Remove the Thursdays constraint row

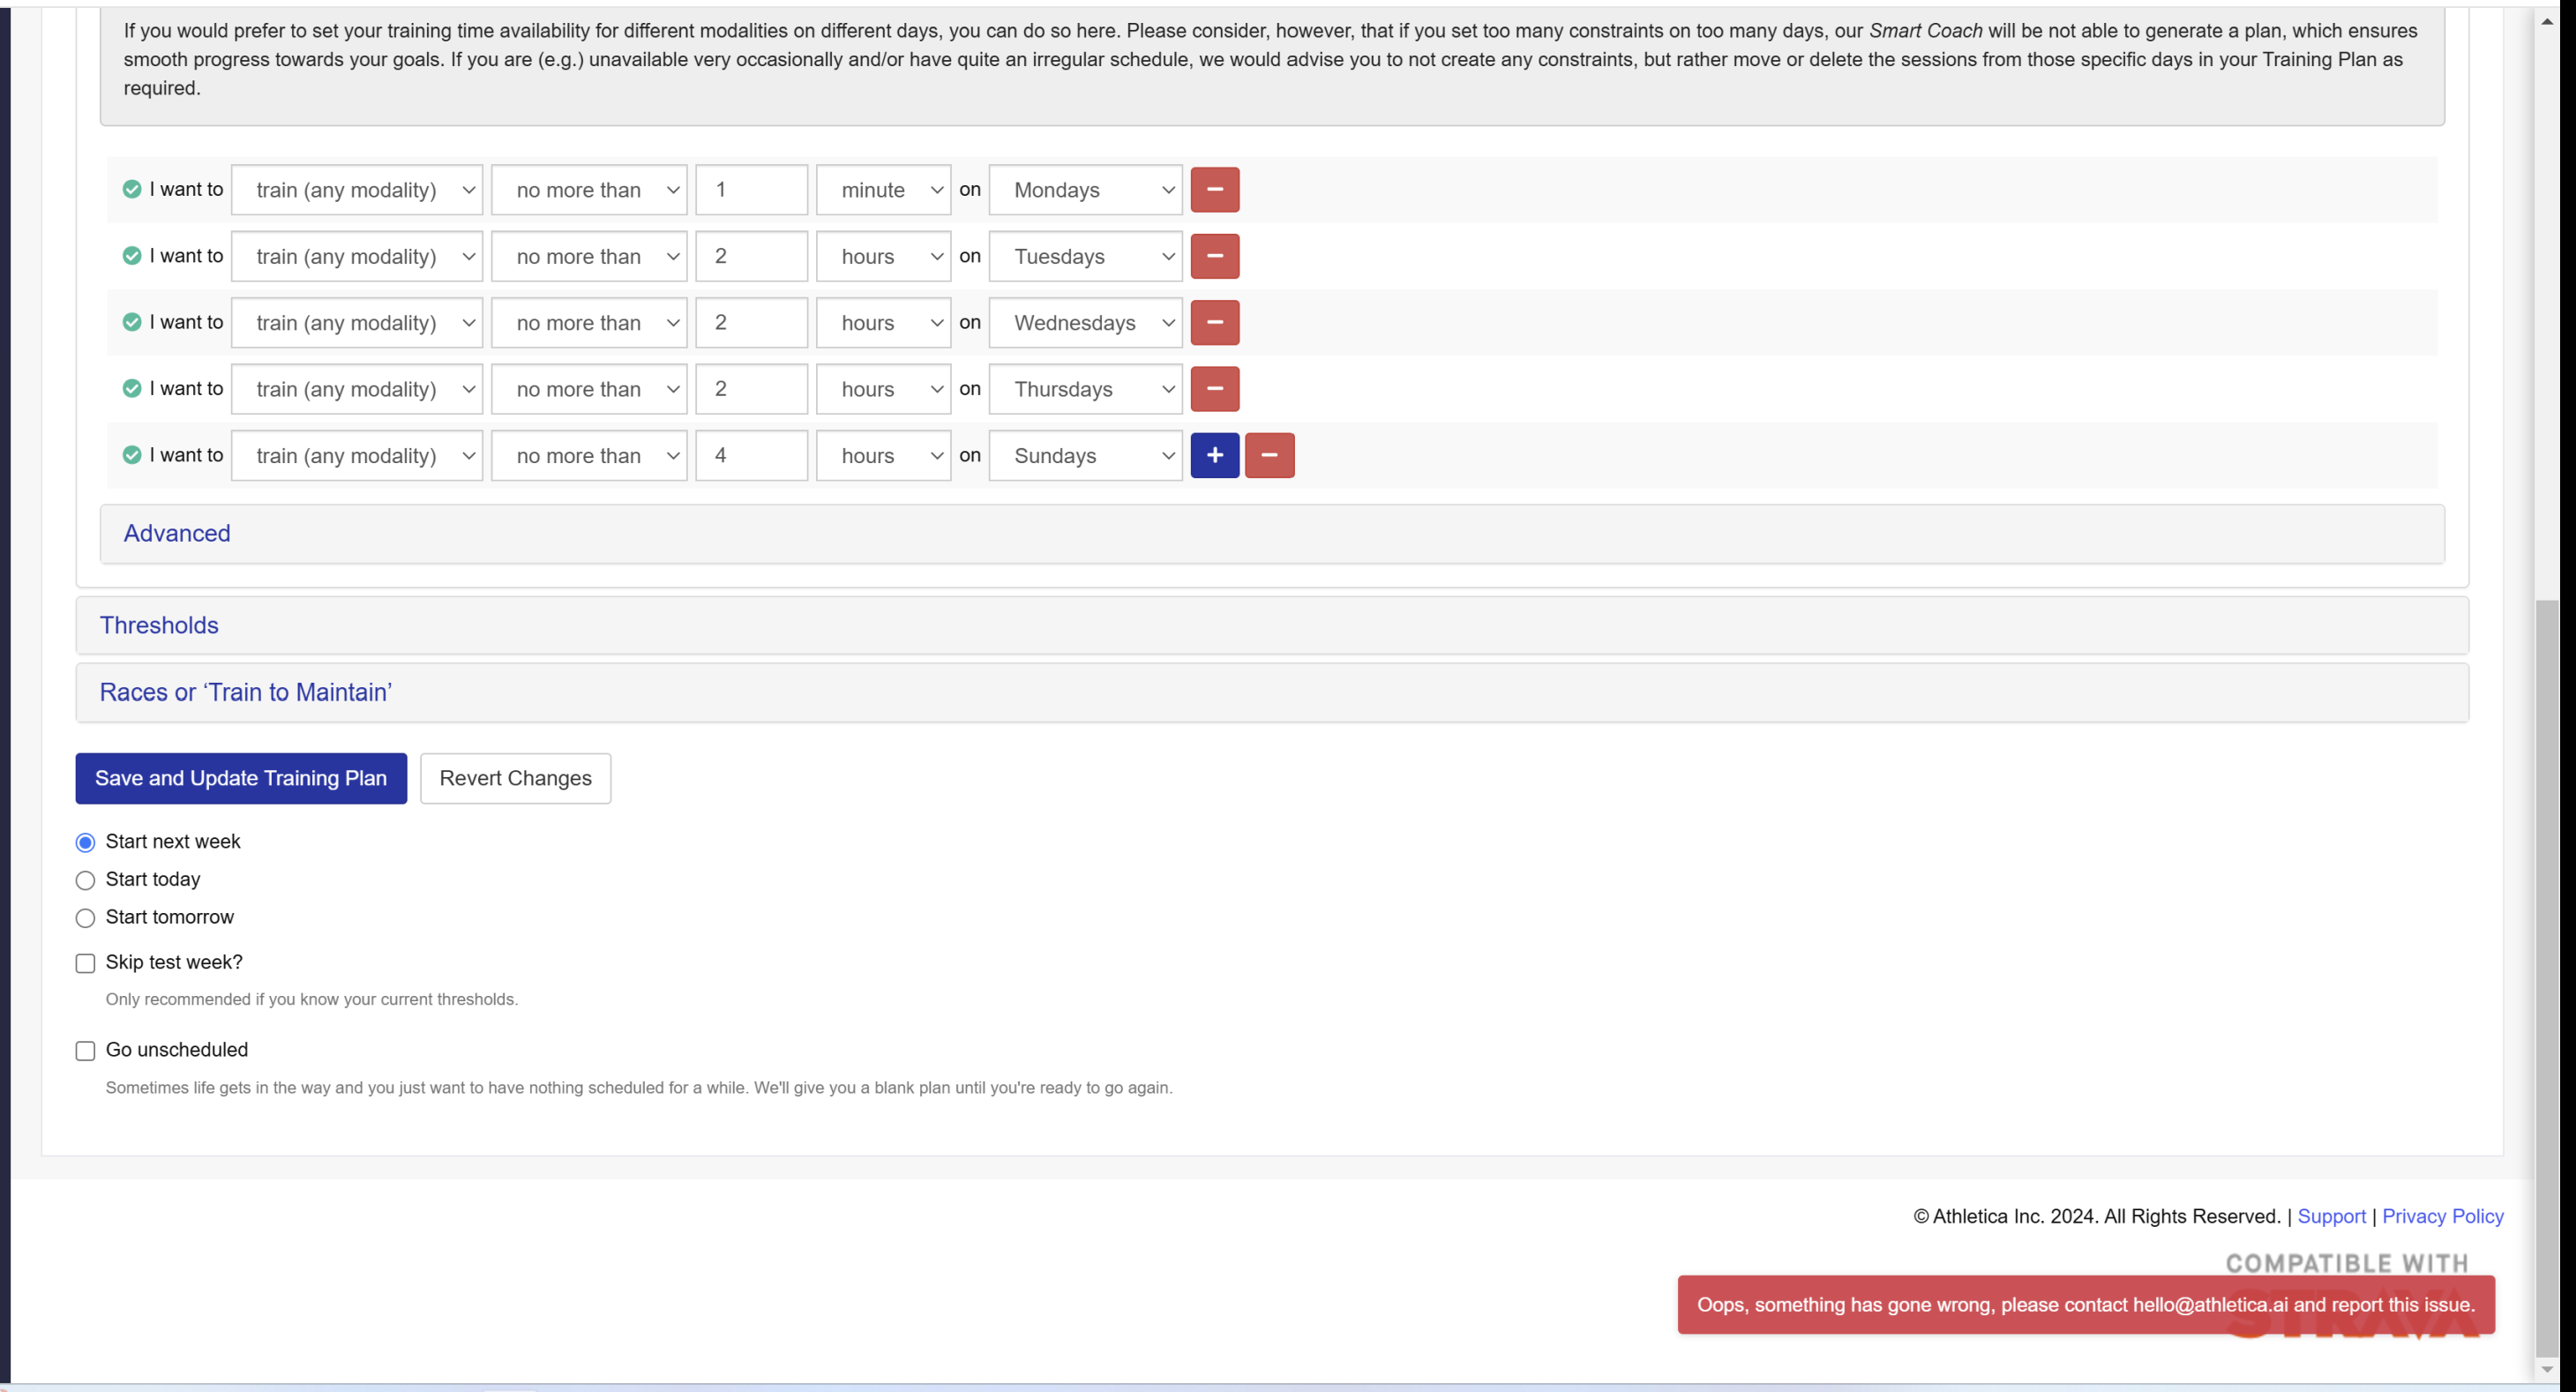(x=1214, y=389)
